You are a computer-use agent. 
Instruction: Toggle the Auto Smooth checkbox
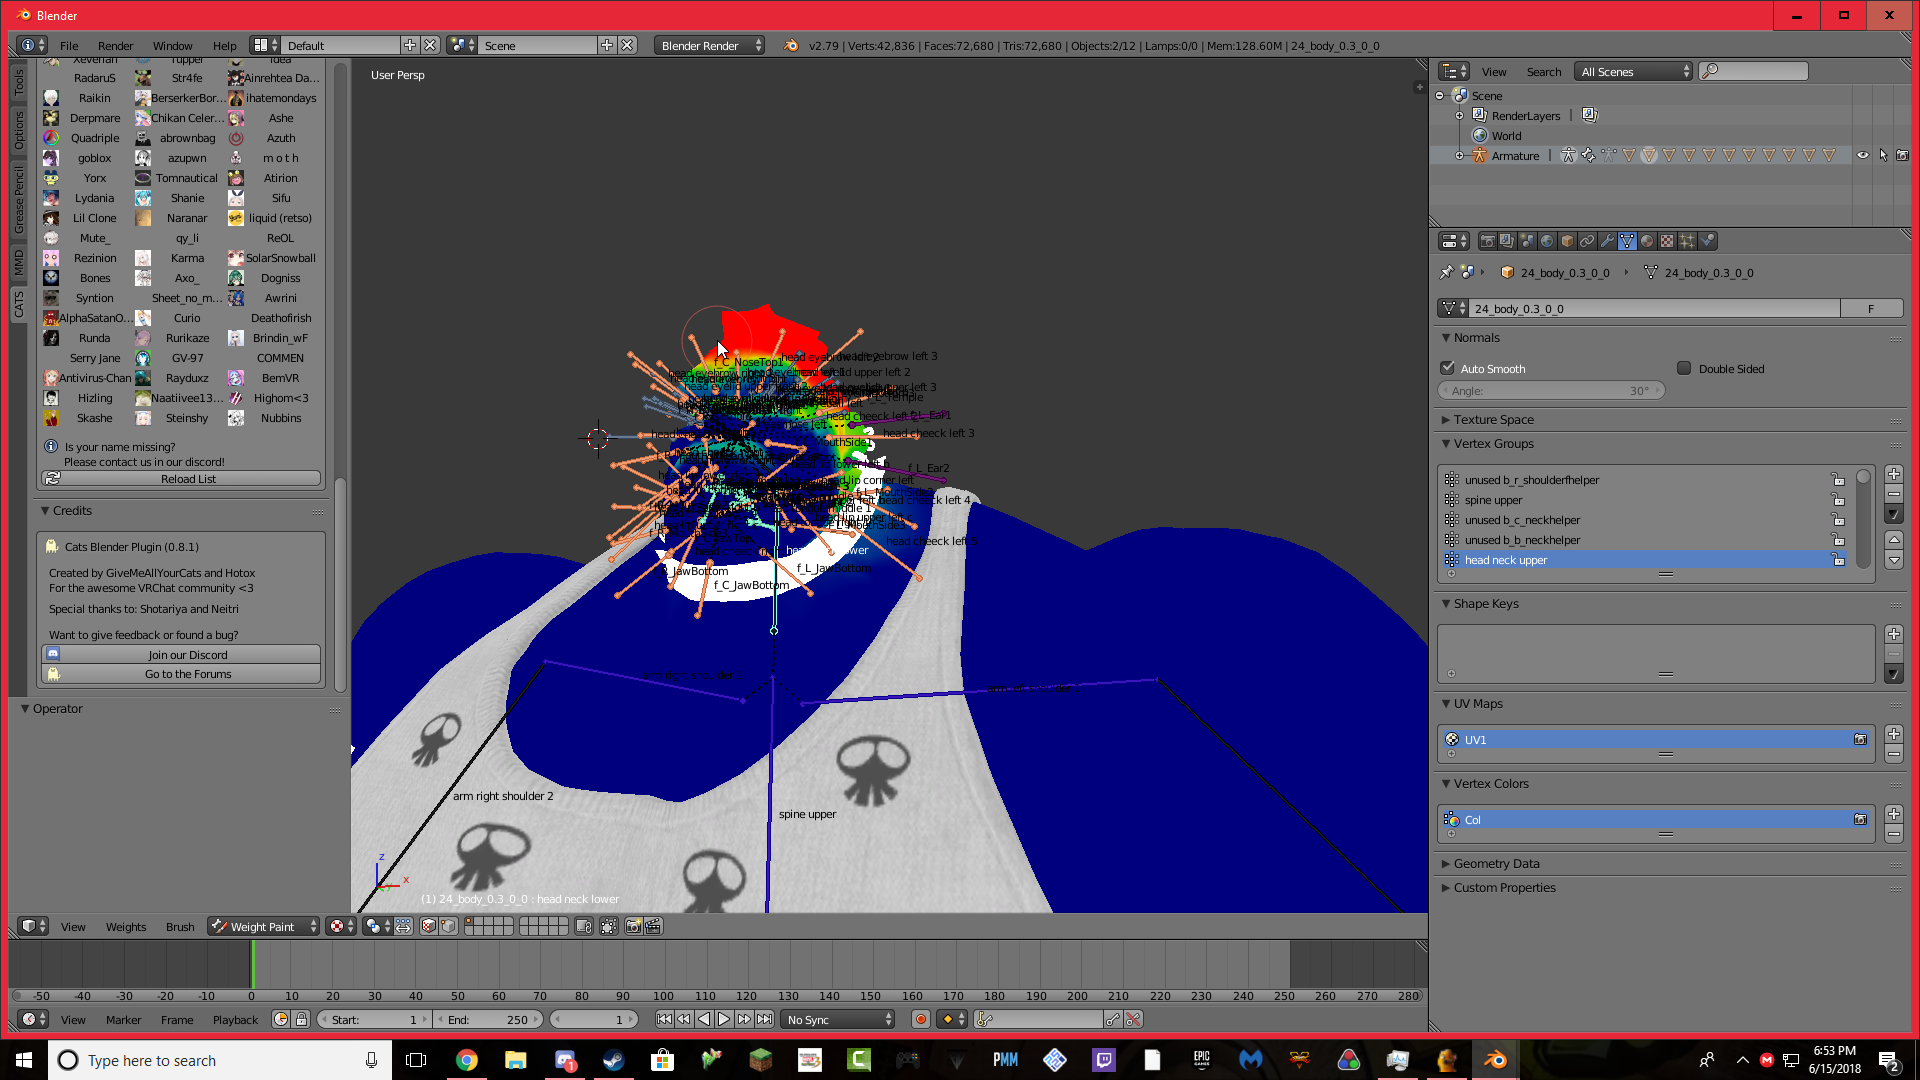(1447, 368)
